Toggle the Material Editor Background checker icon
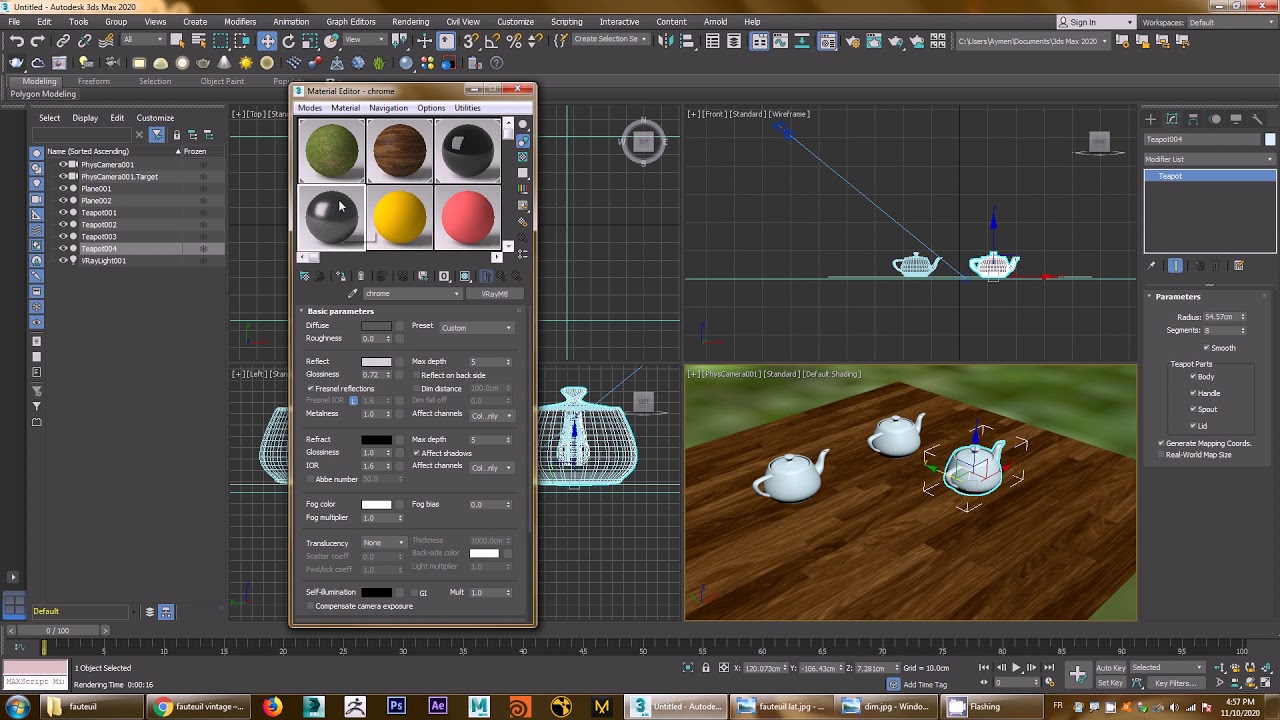The height and width of the screenshot is (720, 1280). (522, 157)
